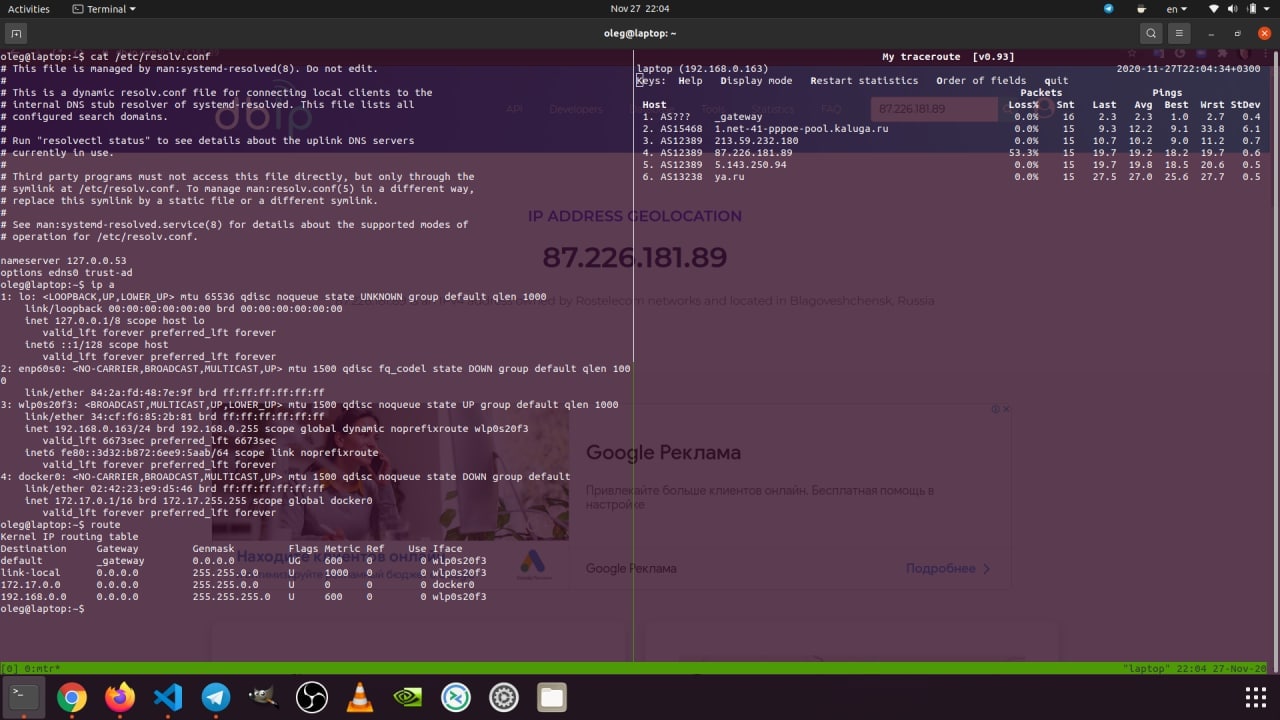This screenshot has height=720, width=1280.
Task: Launch GIMP from the dock
Action: (x=264, y=697)
